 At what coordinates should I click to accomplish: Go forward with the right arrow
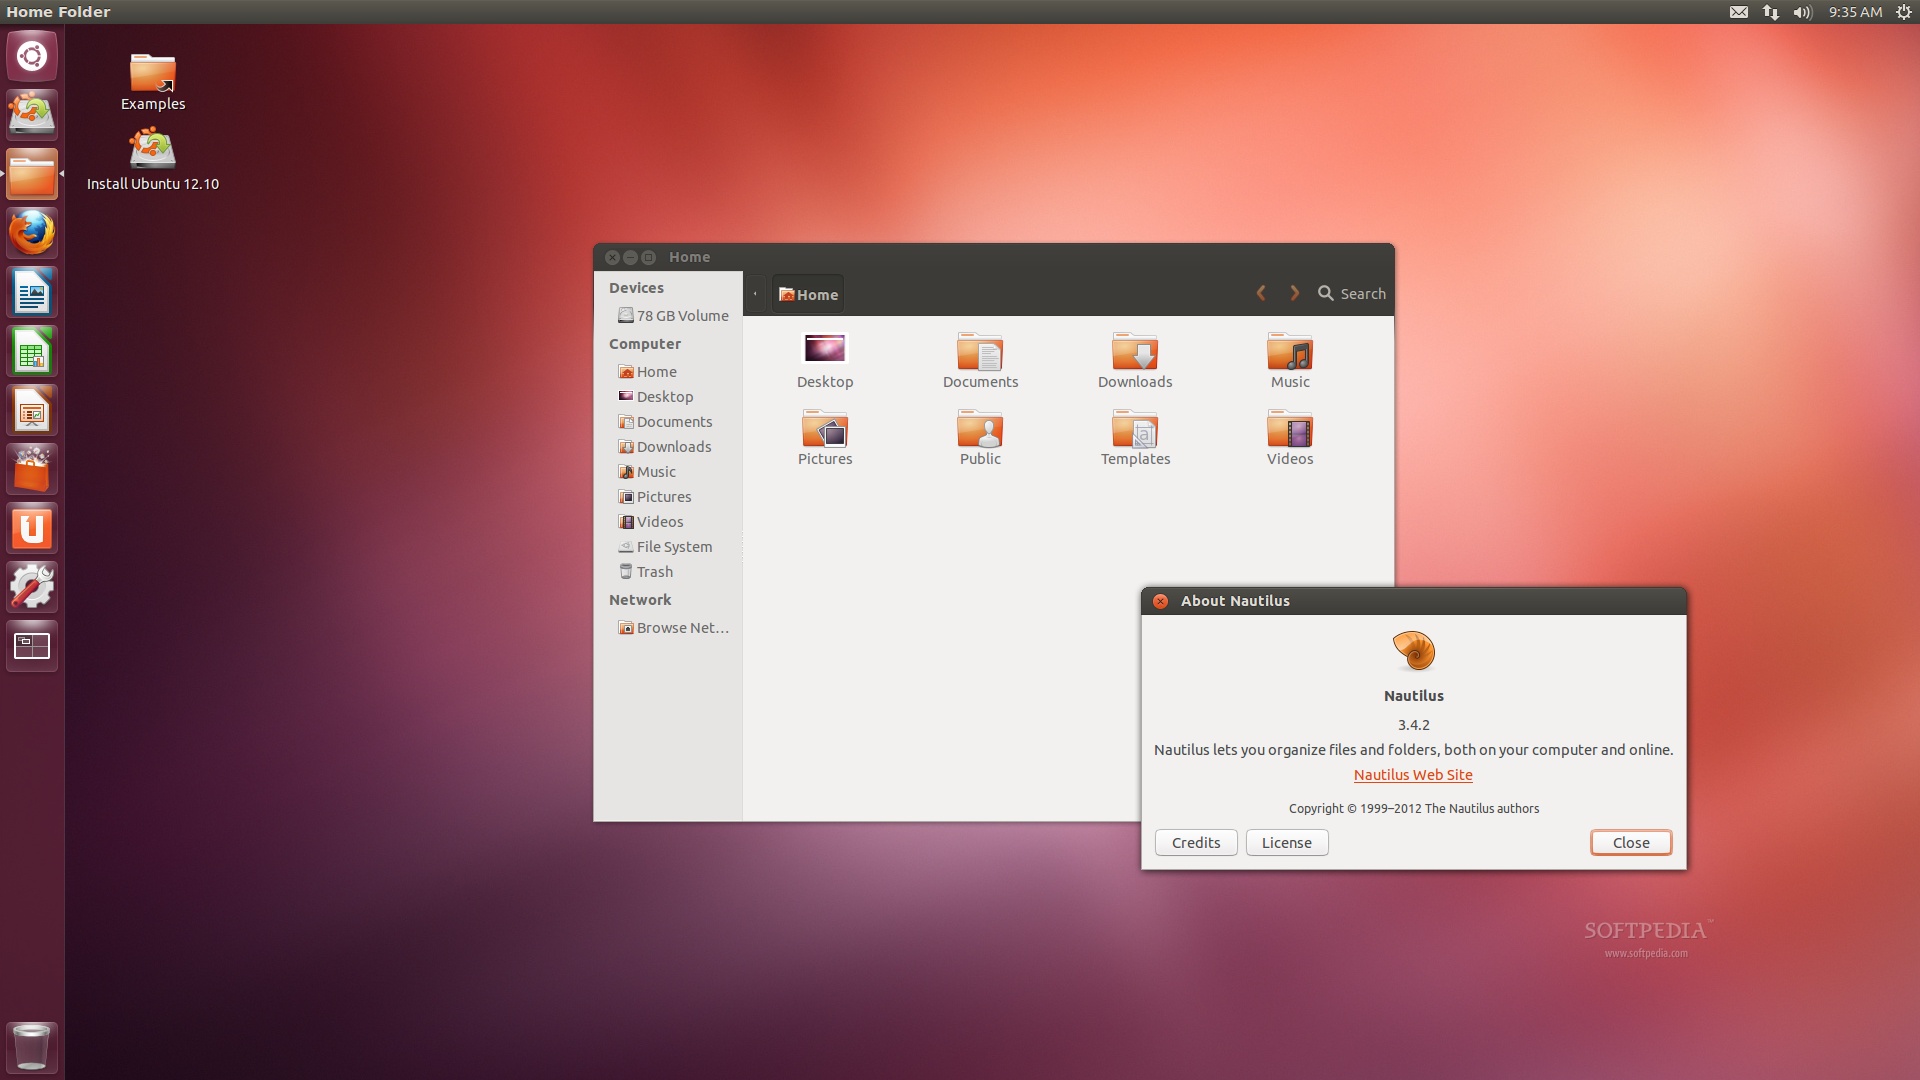click(1294, 293)
